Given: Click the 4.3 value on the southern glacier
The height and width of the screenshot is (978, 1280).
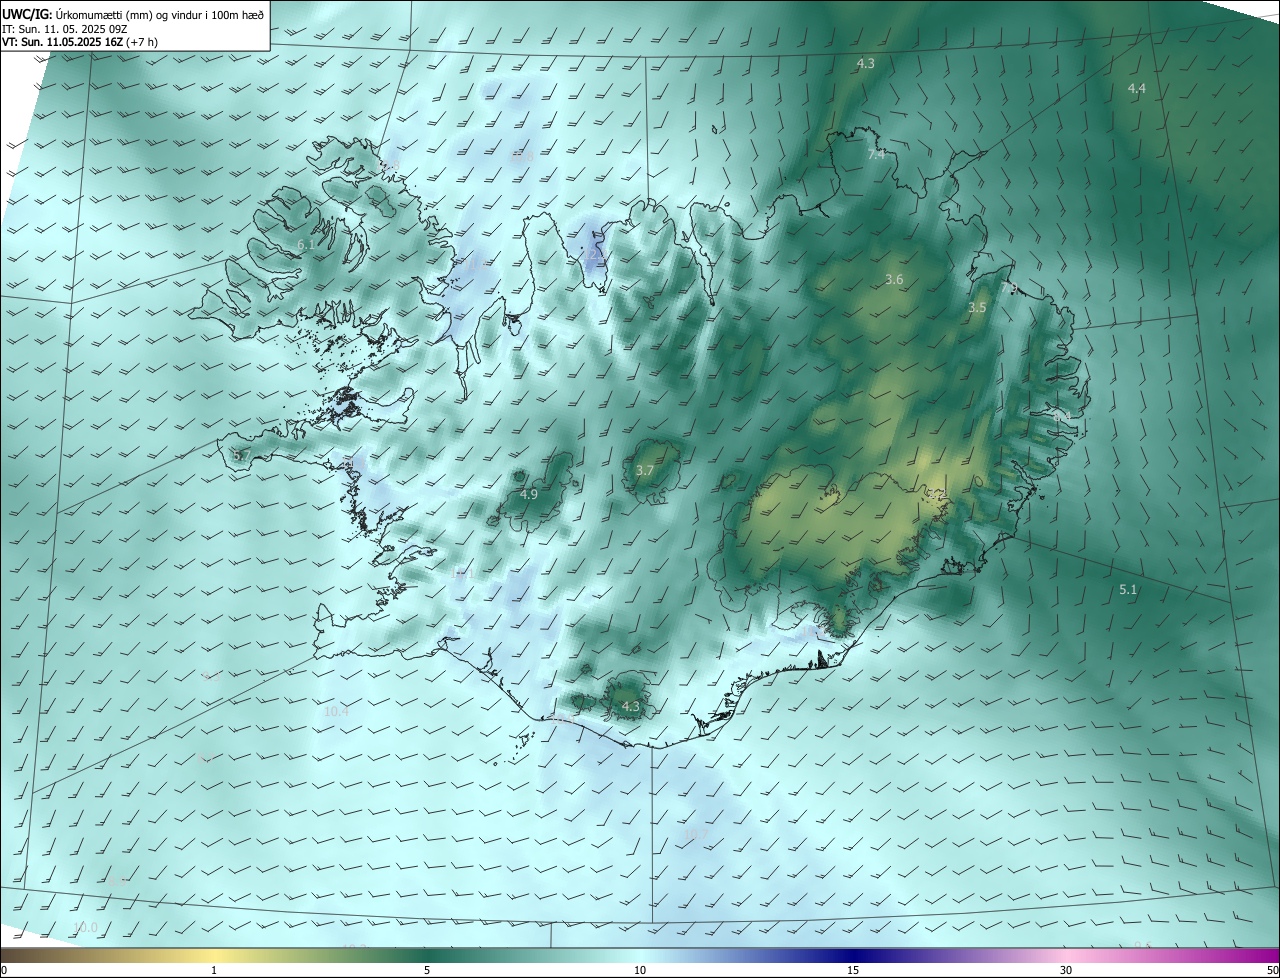Looking at the screenshot, I should pos(630,706).
